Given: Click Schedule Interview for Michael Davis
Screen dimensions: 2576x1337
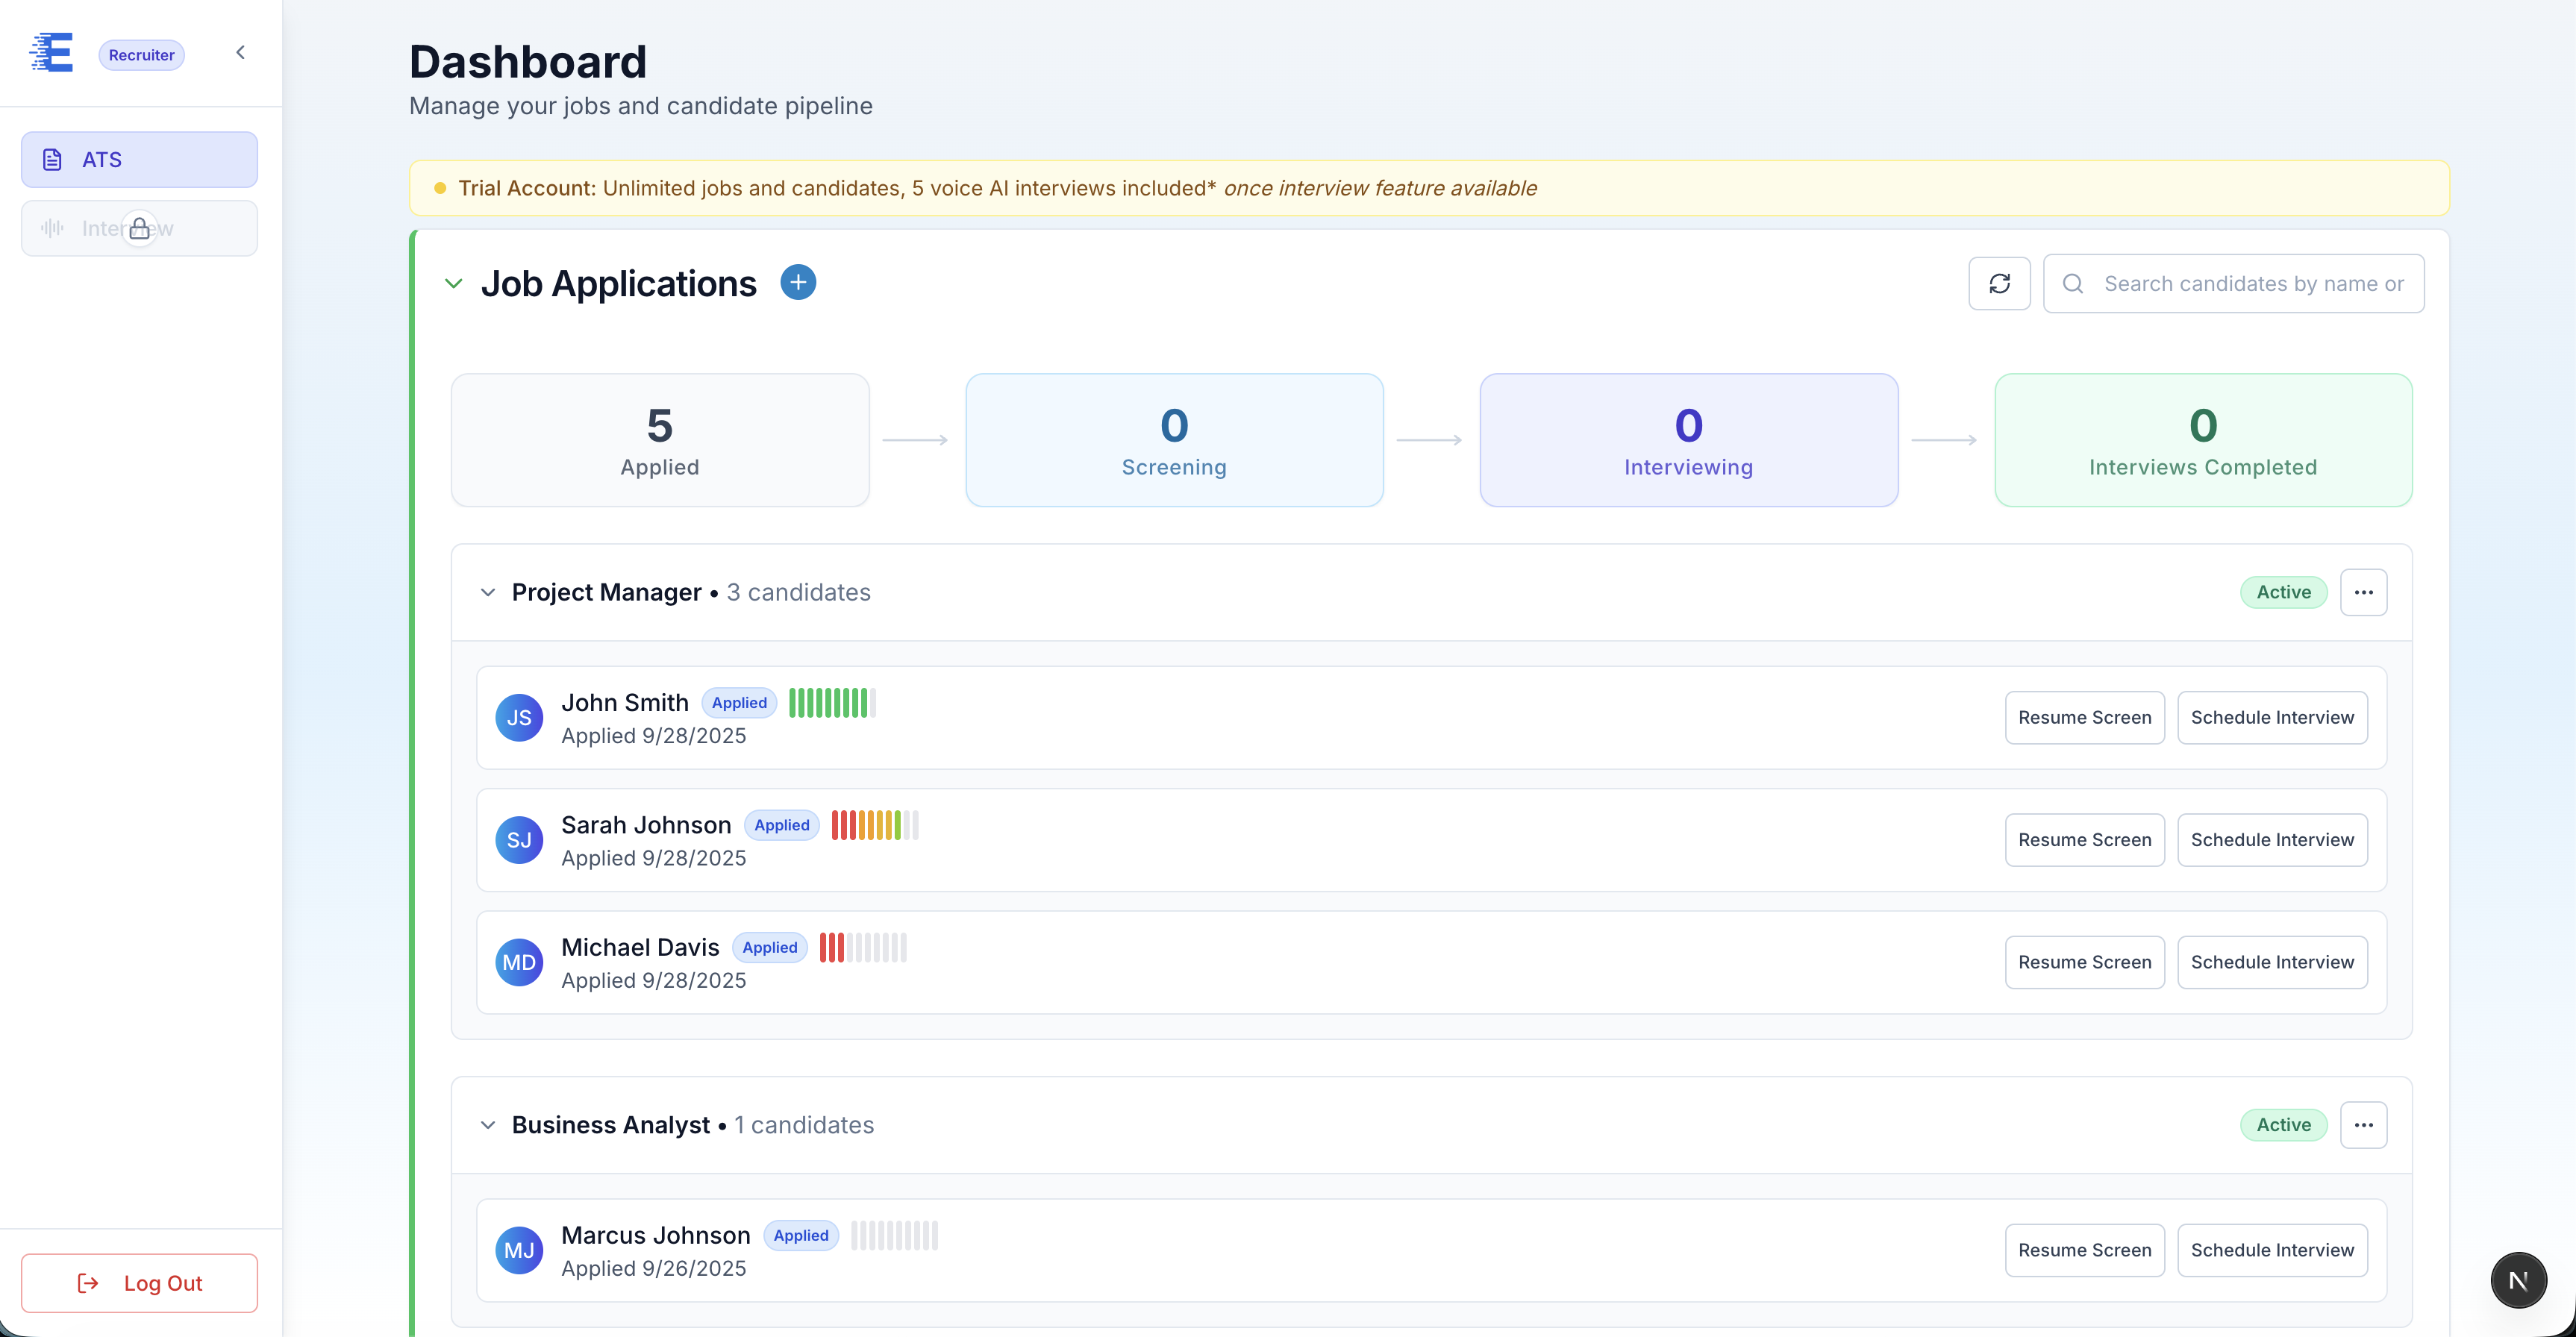Looking at the screenshot, I should [2271, 962].
